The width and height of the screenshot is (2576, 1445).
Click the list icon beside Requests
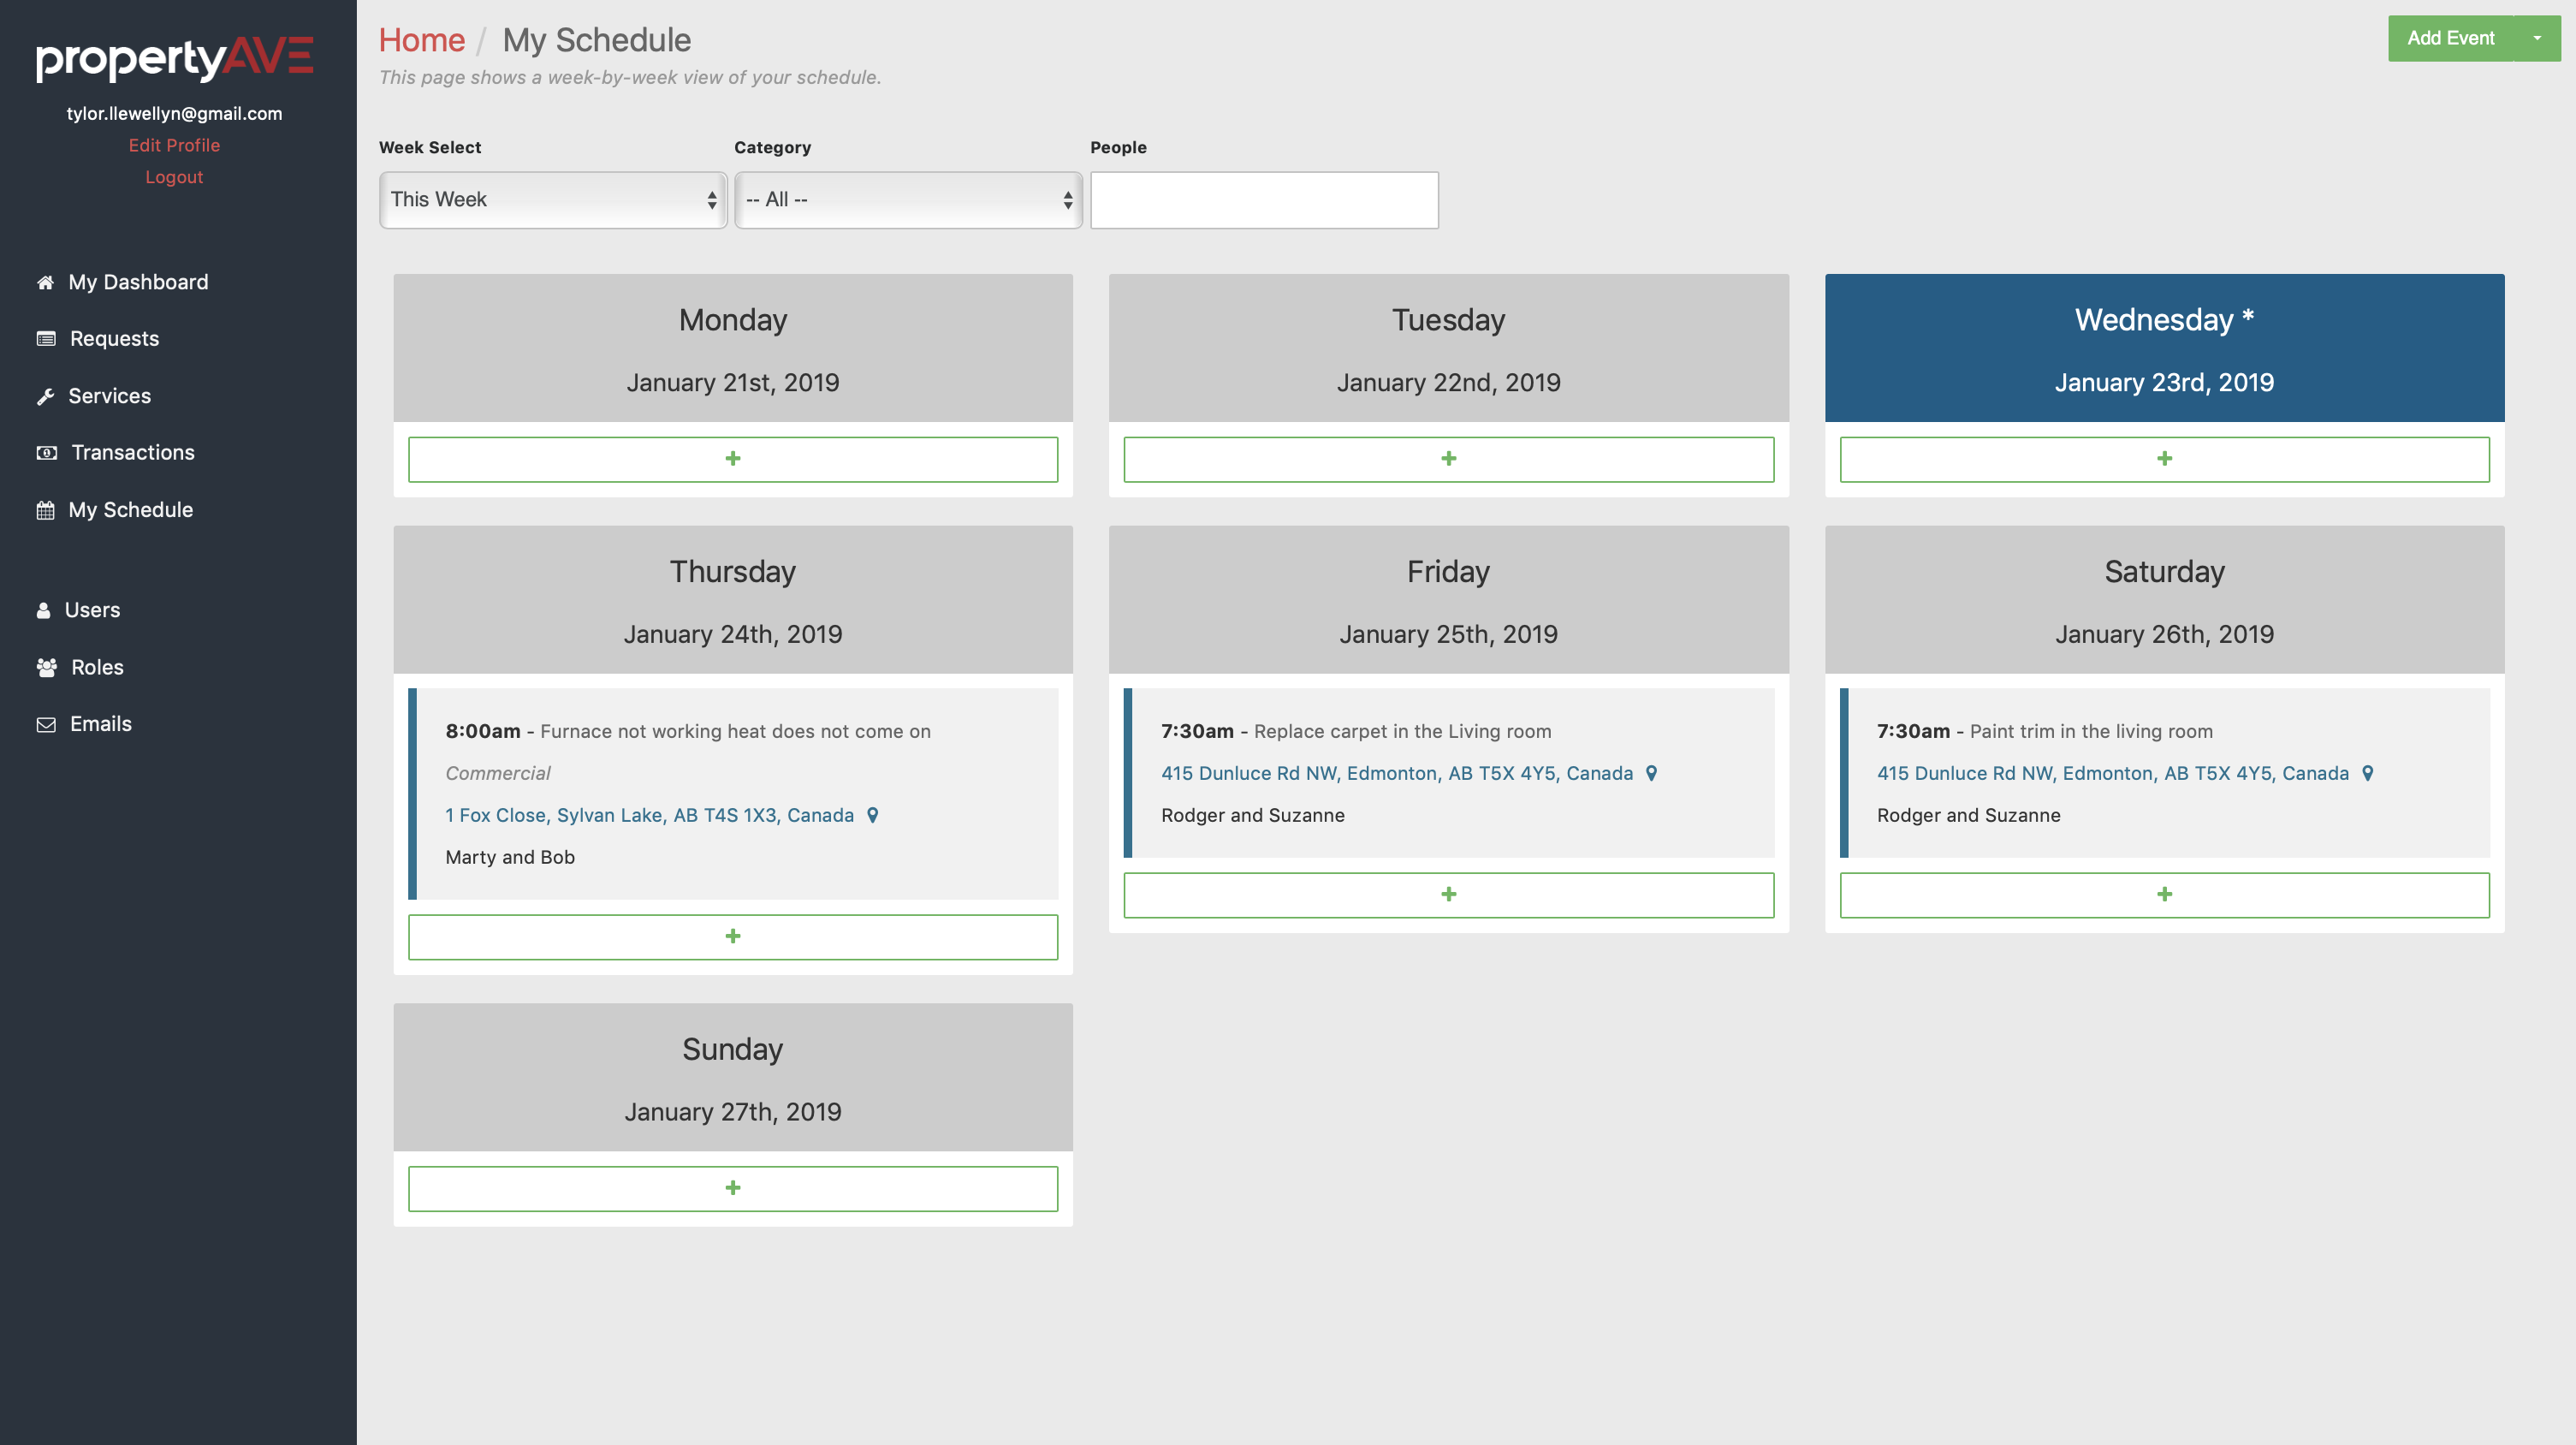pos(46,339)
